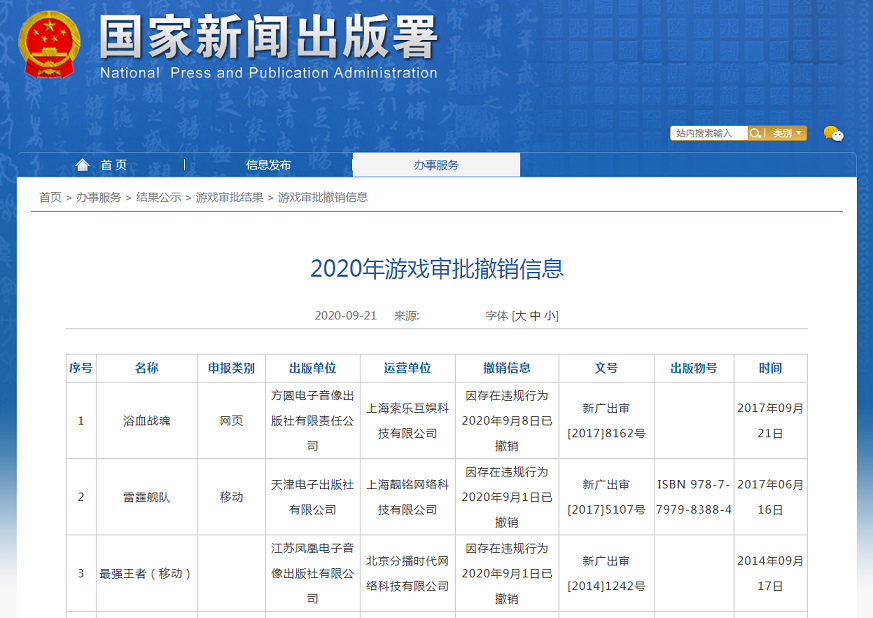The height and width of the screenshot is (618, 873).
Task: Click the 结果公示 breadcrumb link
Action: 159,197
